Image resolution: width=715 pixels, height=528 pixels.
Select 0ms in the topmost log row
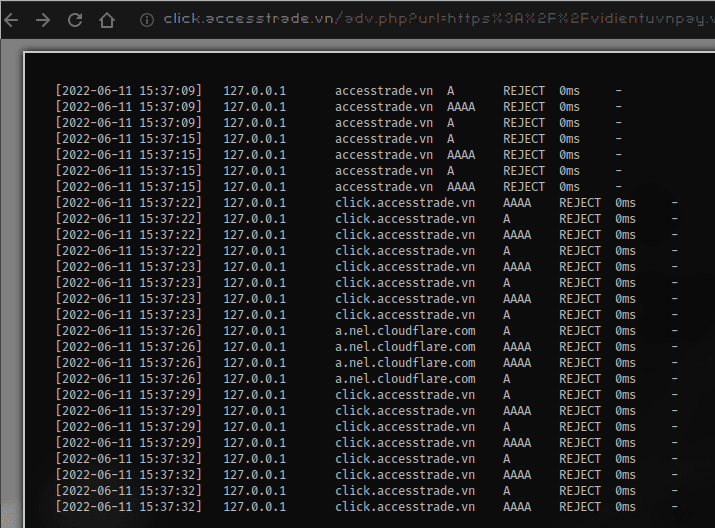pos(570,91)
